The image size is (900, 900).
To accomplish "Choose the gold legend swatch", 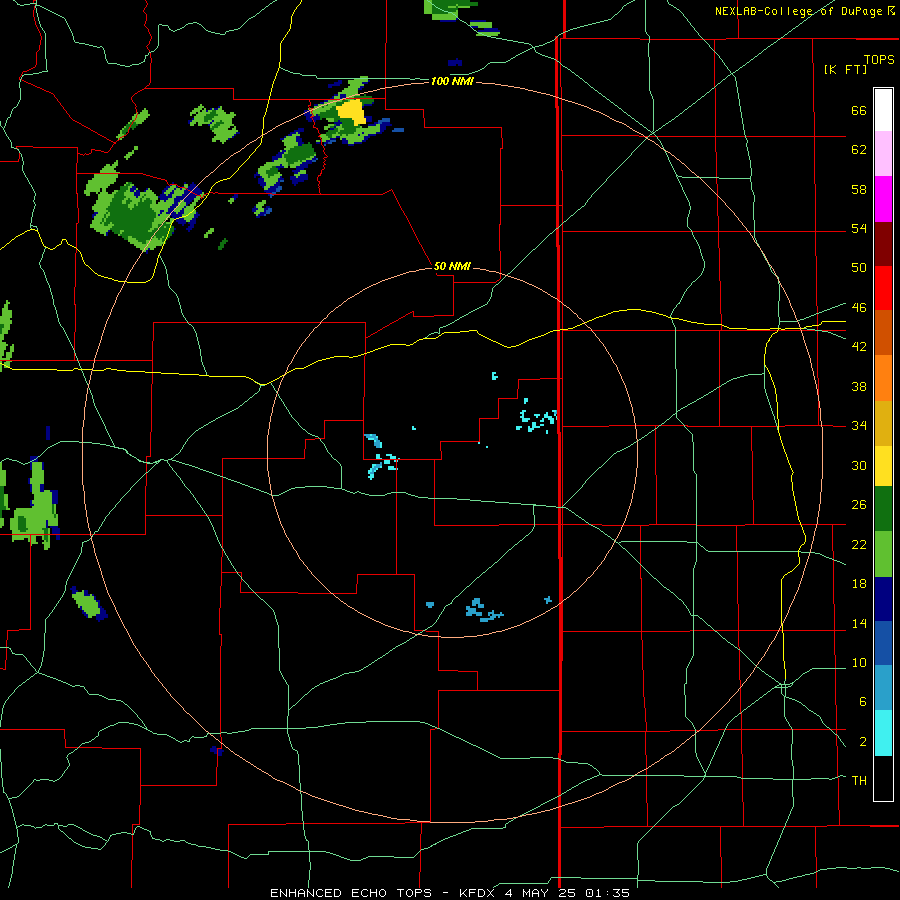I will click(883, 423).
